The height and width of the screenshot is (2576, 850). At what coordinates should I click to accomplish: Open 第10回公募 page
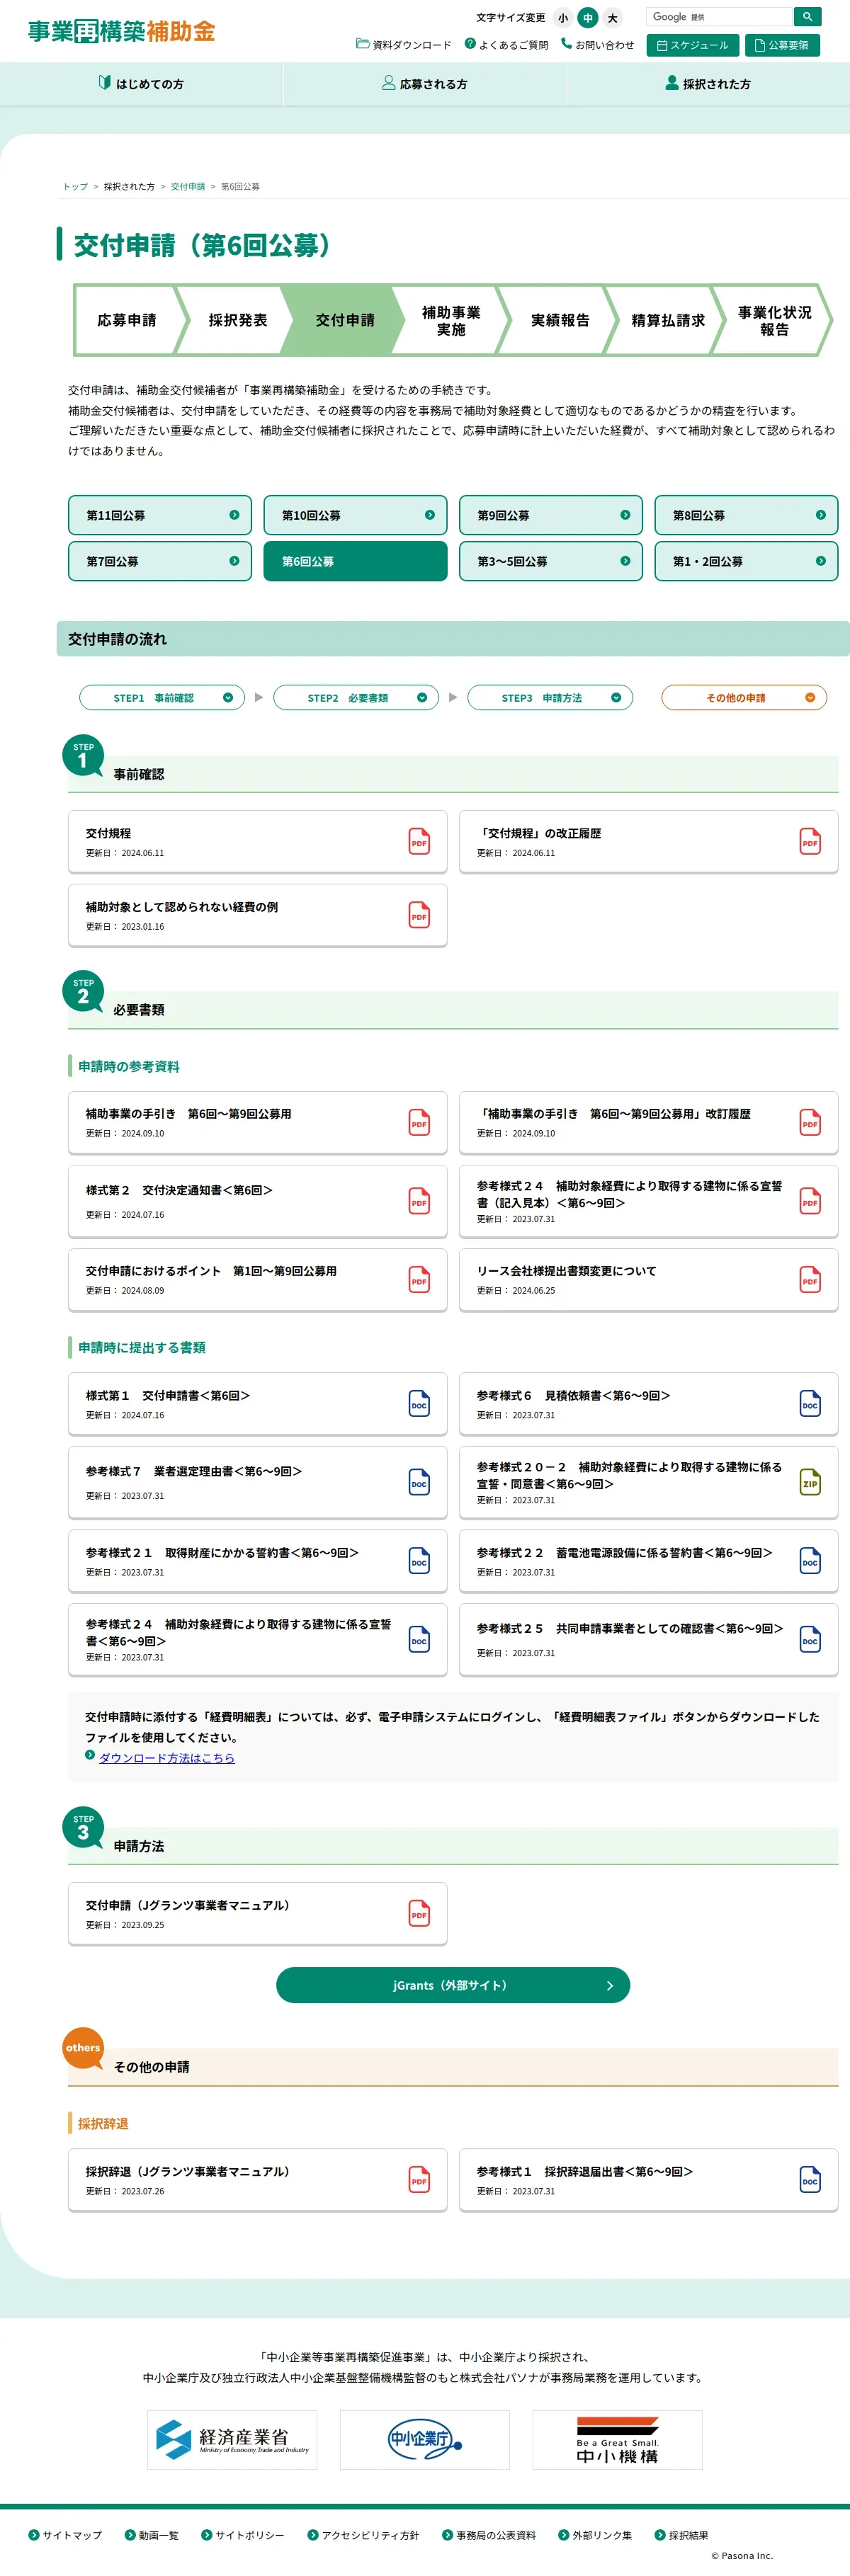pyautogui.click(x=355, y=515)
